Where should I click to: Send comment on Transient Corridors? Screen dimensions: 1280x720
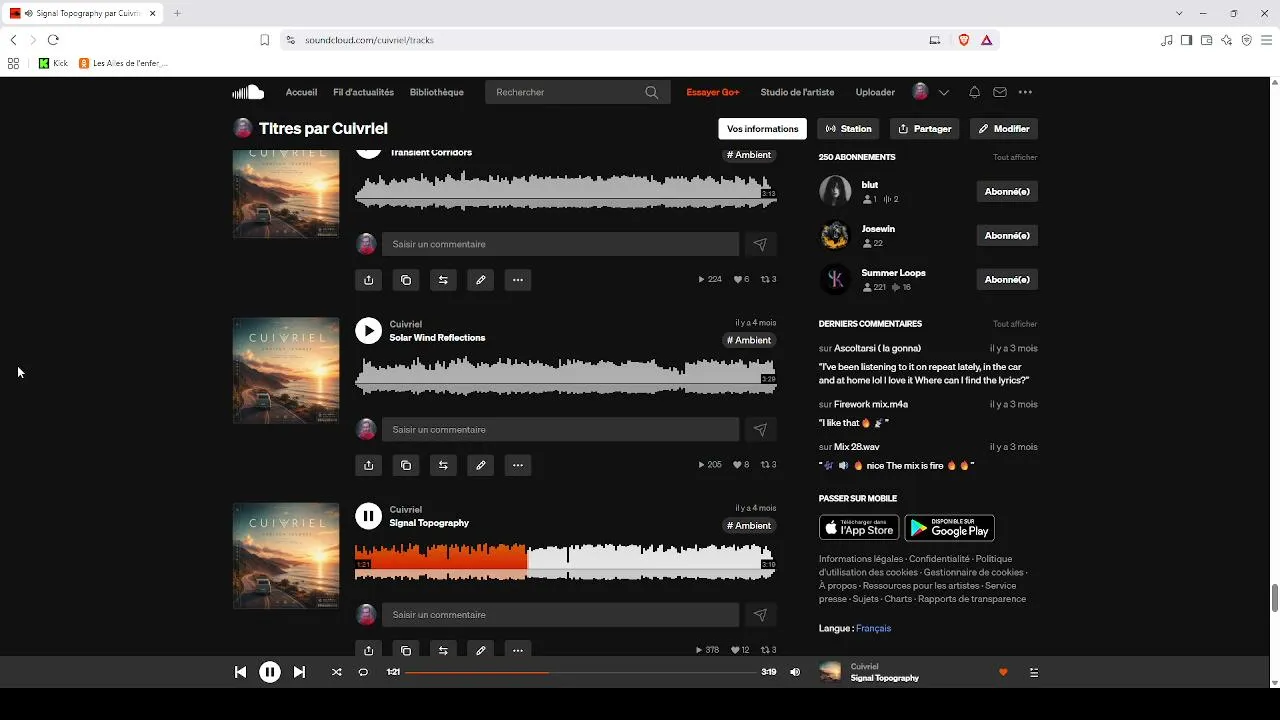click(x=760, y=244)
